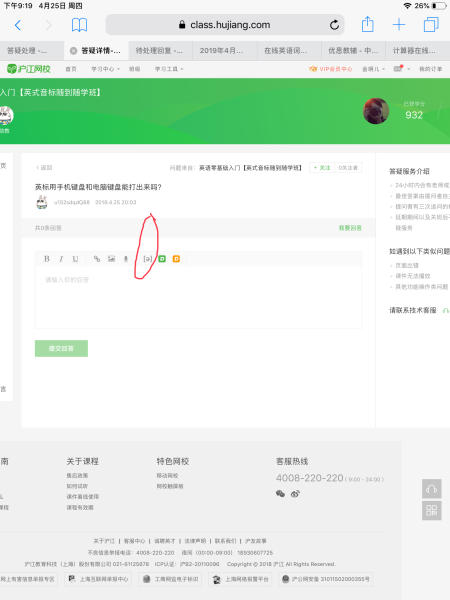The height and width of the screenshot is (600, 450).
Task: Open the 英语零基础入门 course source link
Action: point(251,168)
